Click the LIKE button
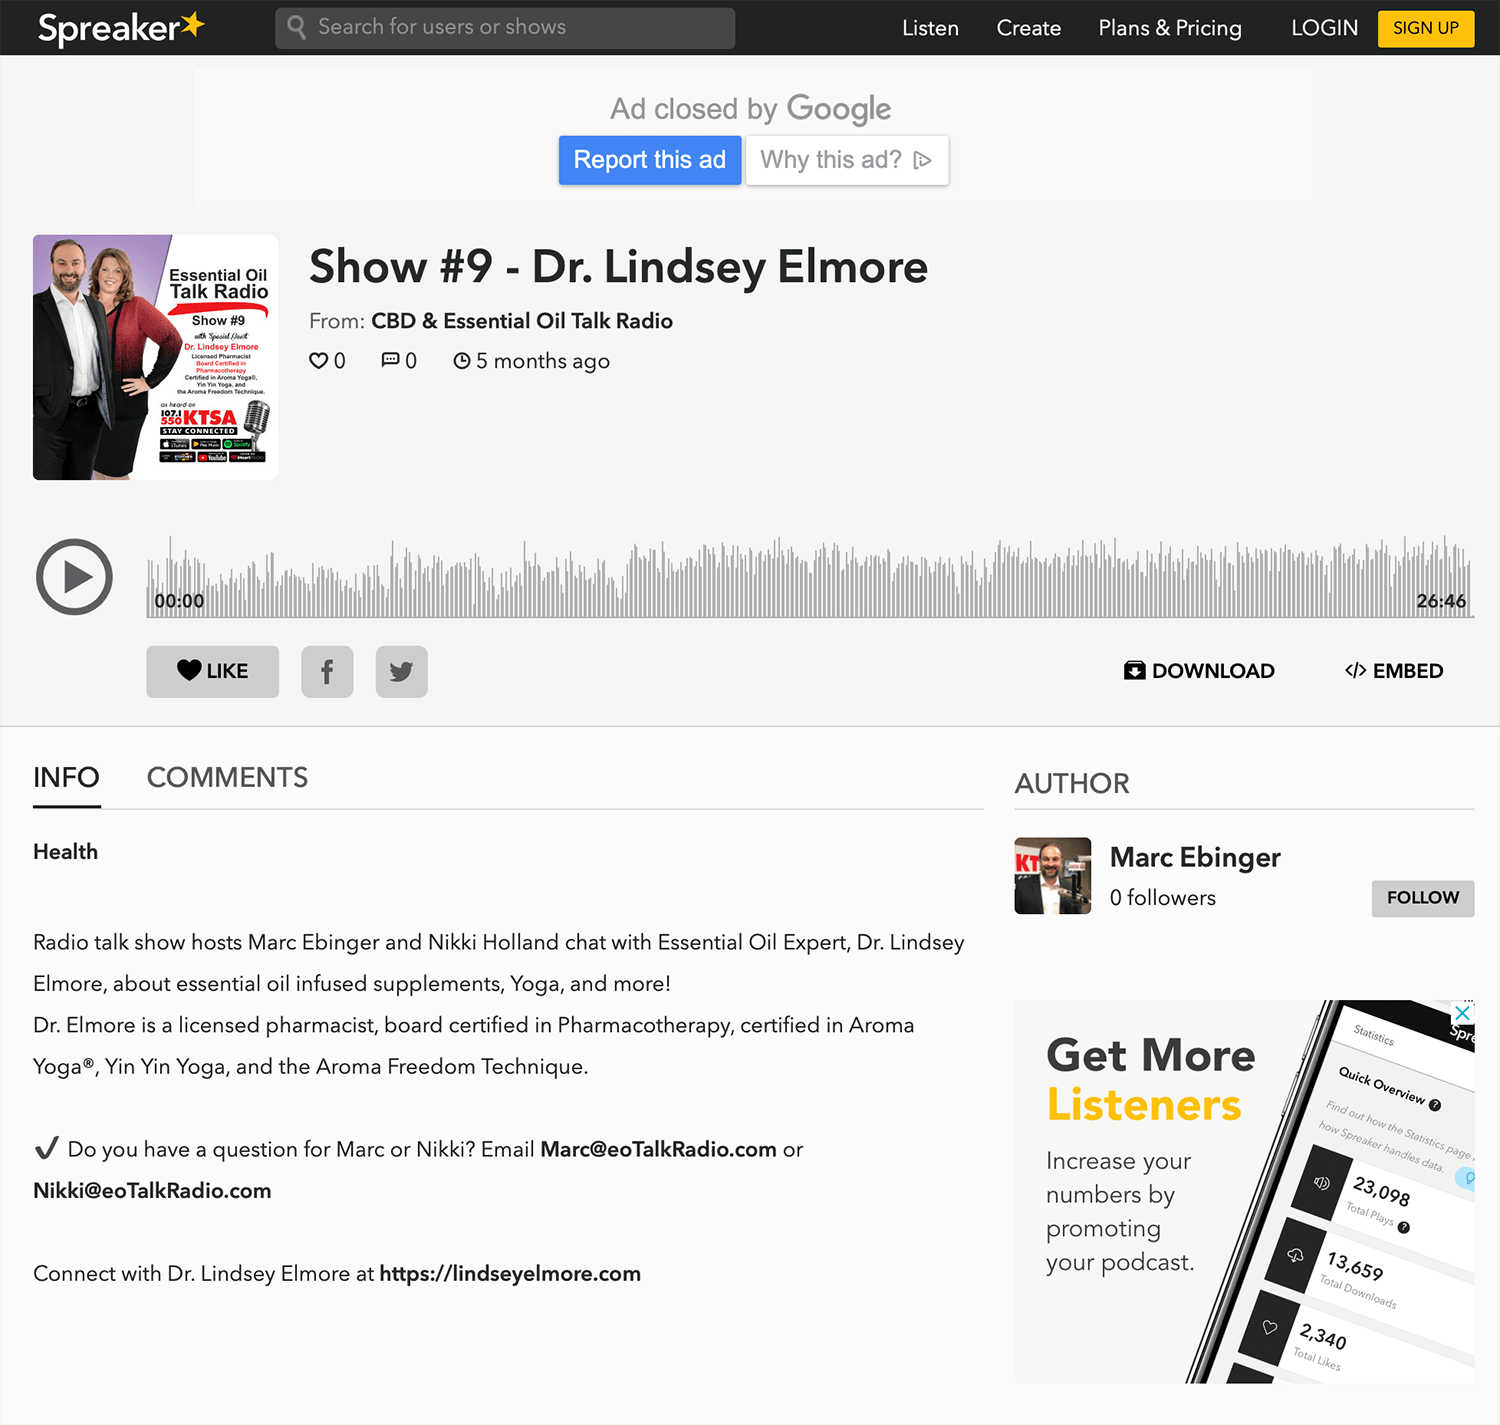The width and height of the screenshot is (1500, 1425). pos(213,671)
